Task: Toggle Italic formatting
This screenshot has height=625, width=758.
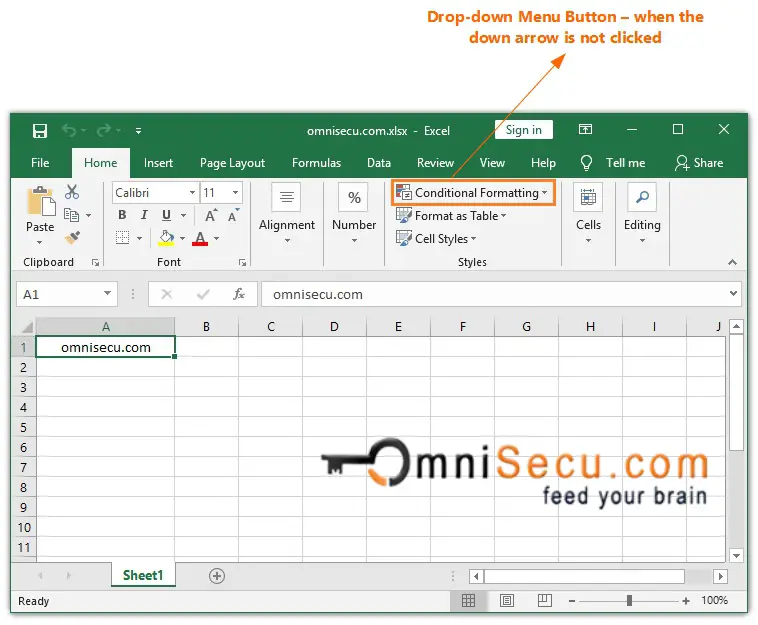Action: pyautogui.click(x=144, y=215)
